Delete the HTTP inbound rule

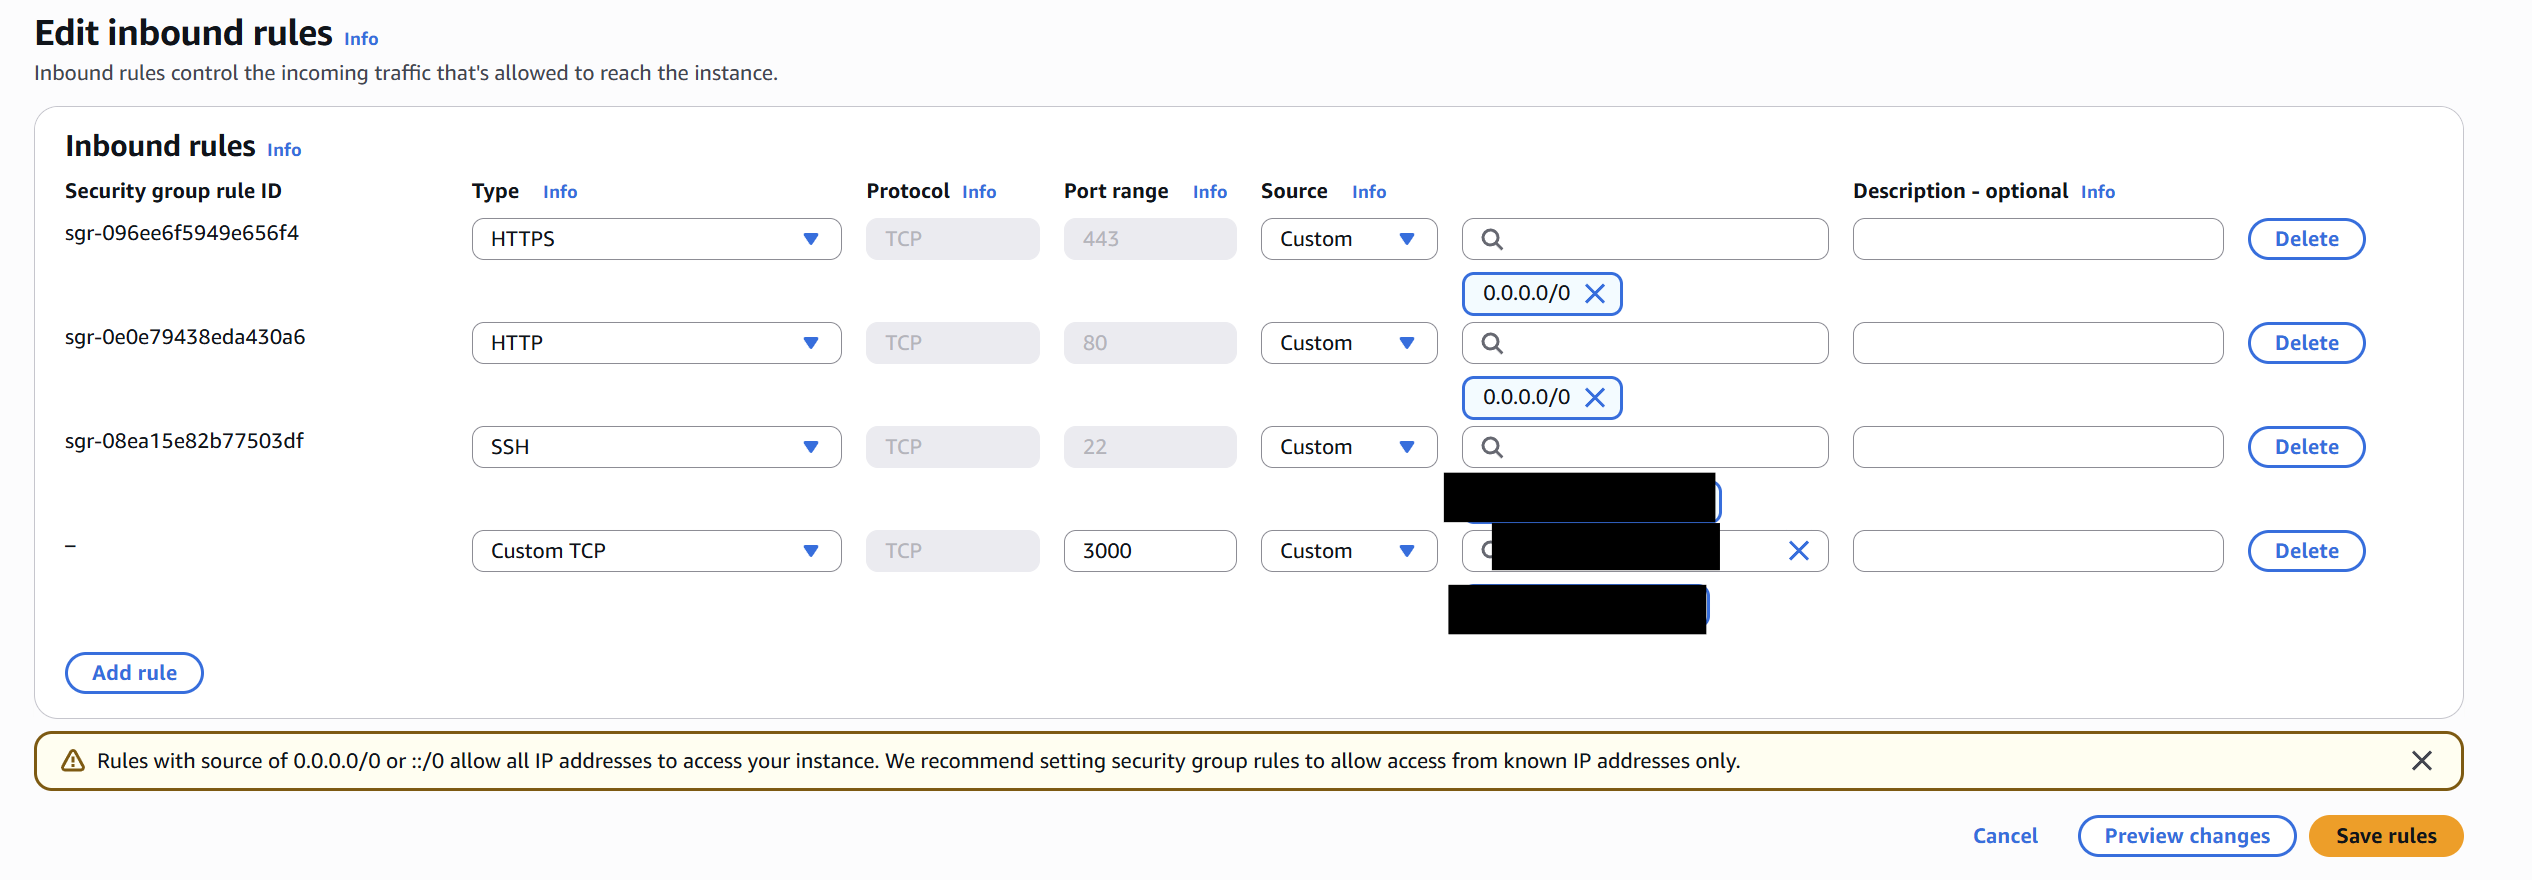coord(2306,343)
